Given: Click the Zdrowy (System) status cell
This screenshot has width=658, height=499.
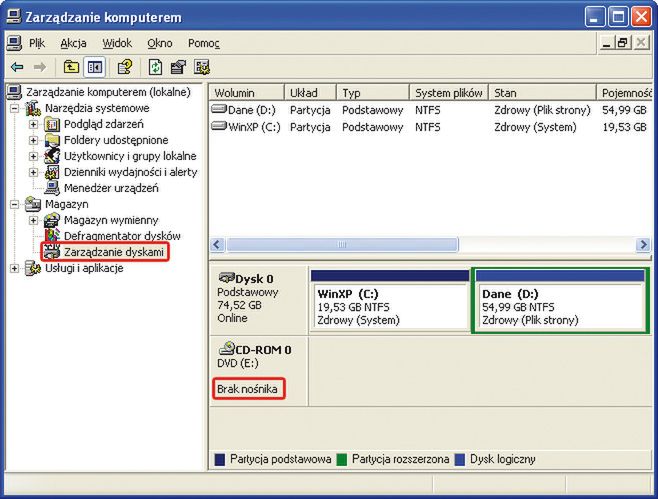Looking at the screenshot, I should [535, 127].
